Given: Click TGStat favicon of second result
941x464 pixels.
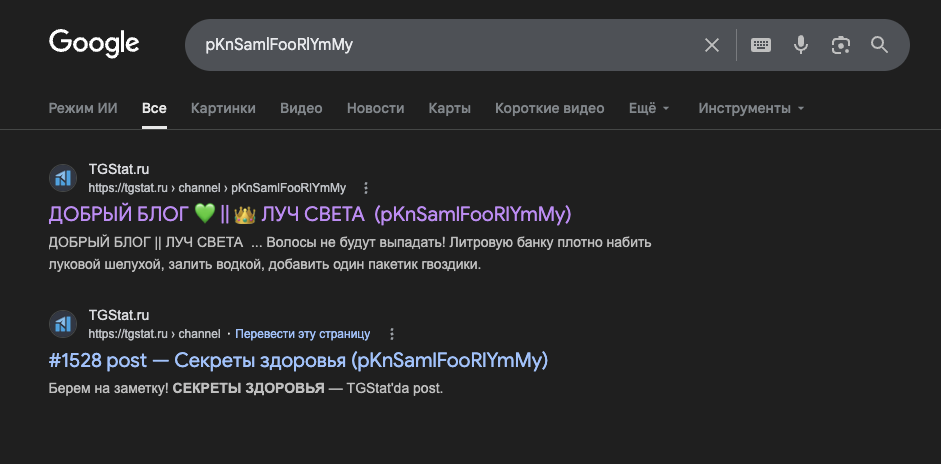Looking at the screenshot, I should (63, 324).
